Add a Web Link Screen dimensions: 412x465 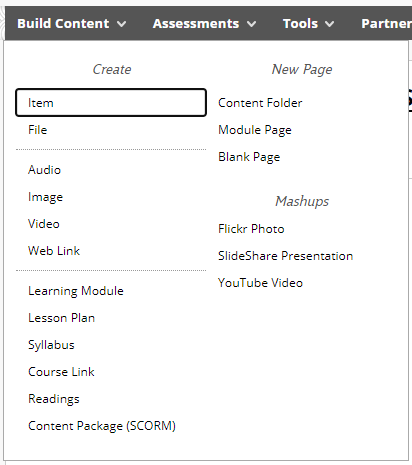[54, 251]
